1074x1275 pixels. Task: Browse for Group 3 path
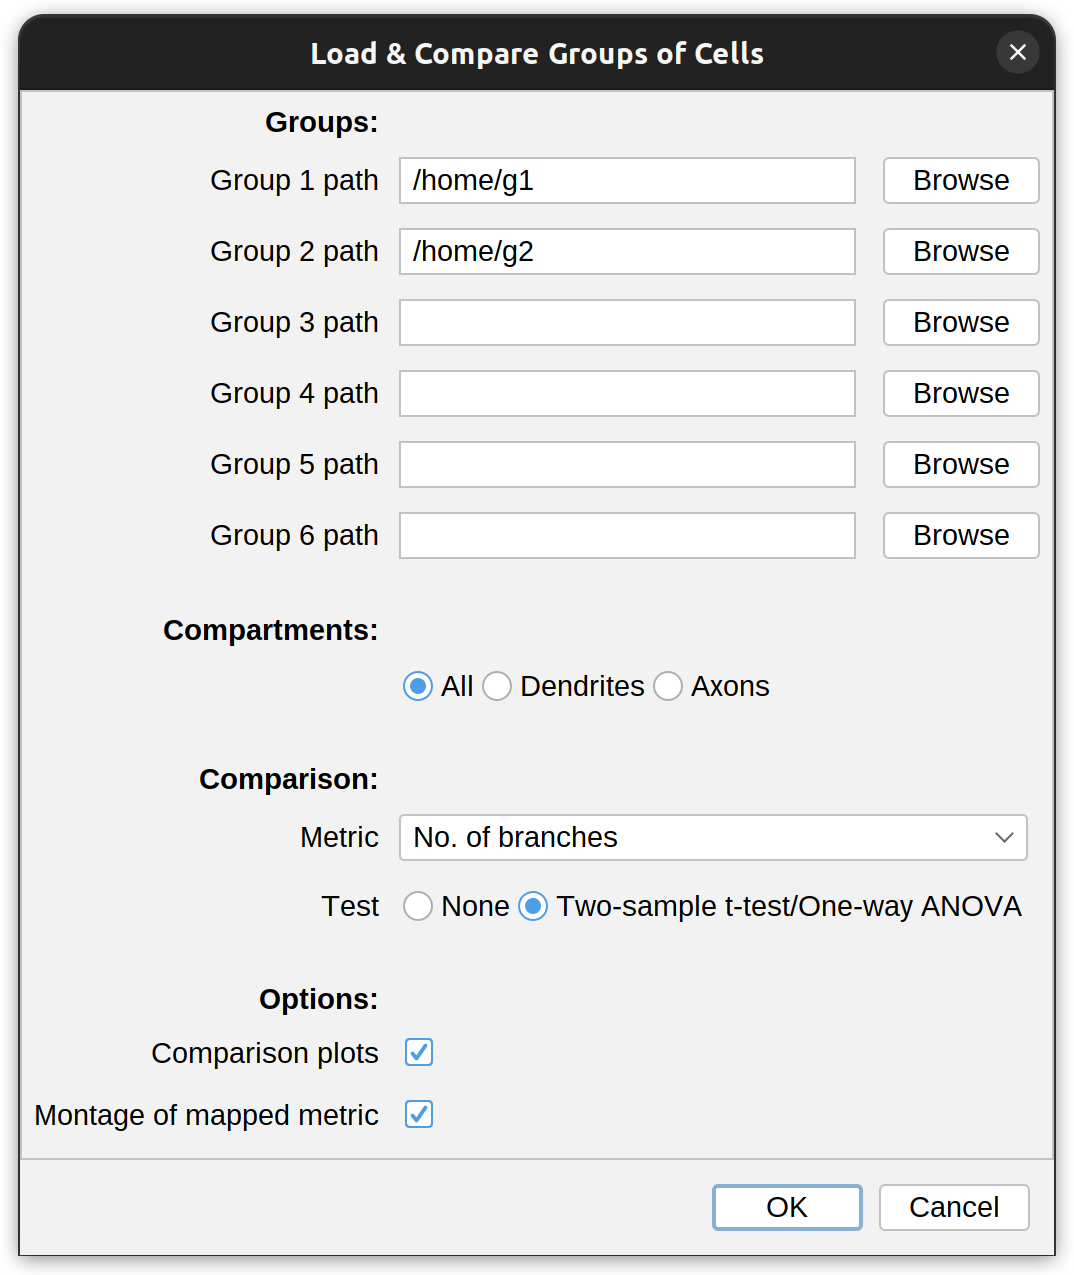pyautogui.click(x=961, y=322)
